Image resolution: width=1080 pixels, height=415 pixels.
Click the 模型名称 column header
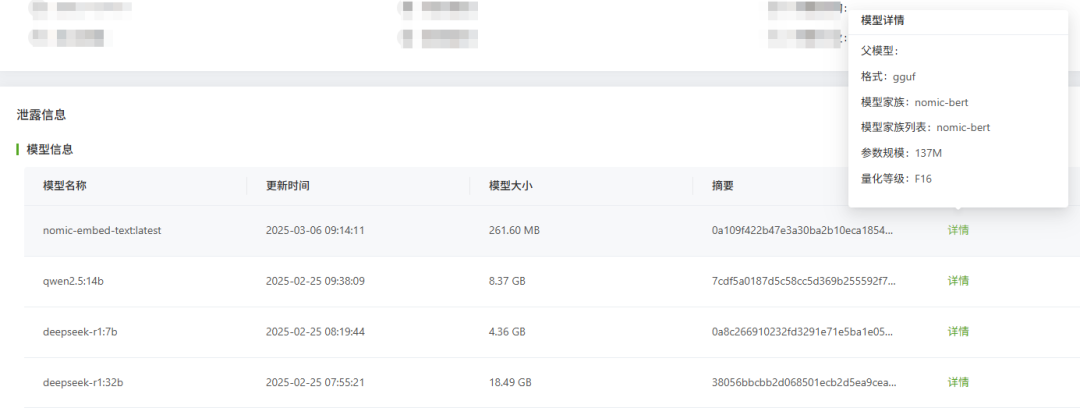[x=65, y=186]
